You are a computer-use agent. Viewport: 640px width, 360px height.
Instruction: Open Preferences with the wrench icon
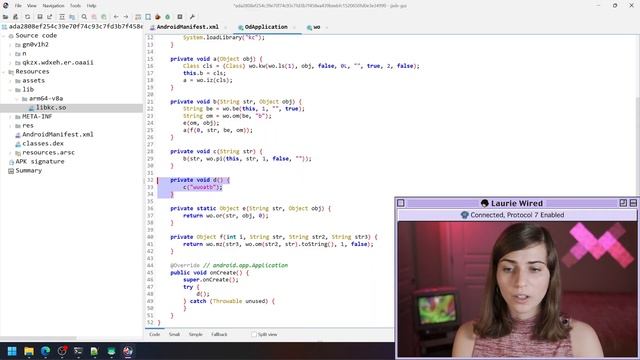pyautogui.click(x=192, y=17)
